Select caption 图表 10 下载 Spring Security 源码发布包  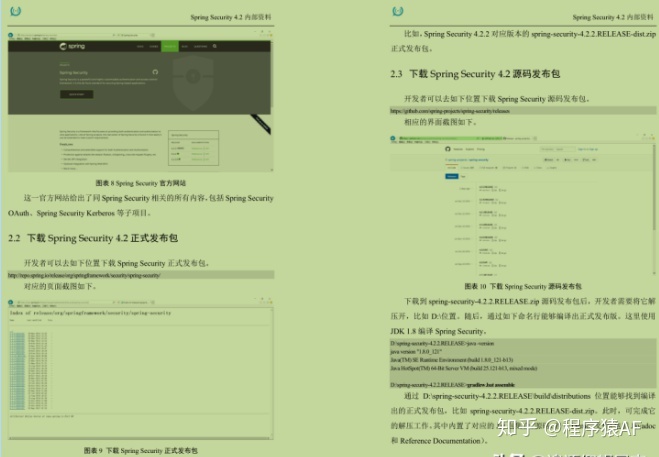[x=523, y=287]
